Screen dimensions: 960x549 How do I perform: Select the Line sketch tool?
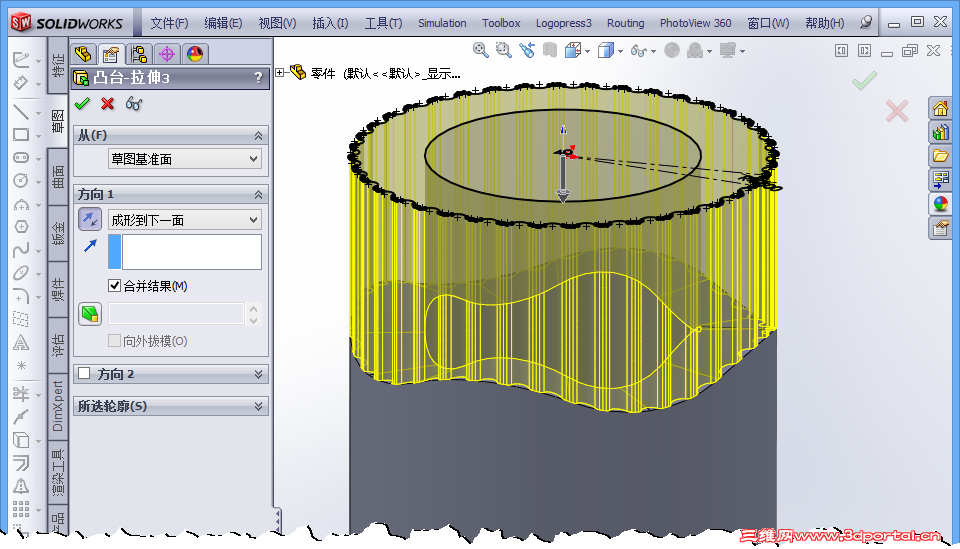pos(21,112)
